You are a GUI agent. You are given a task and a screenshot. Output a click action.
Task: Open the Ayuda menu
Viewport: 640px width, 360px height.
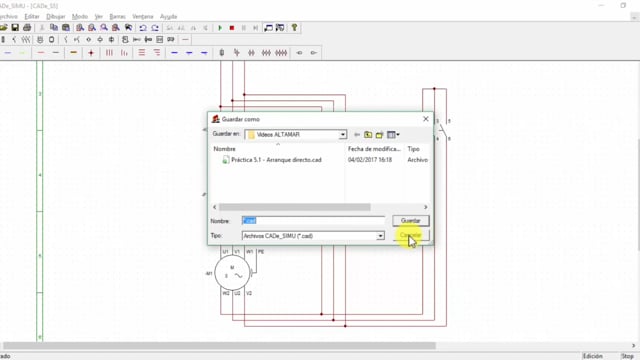(169, 17)
